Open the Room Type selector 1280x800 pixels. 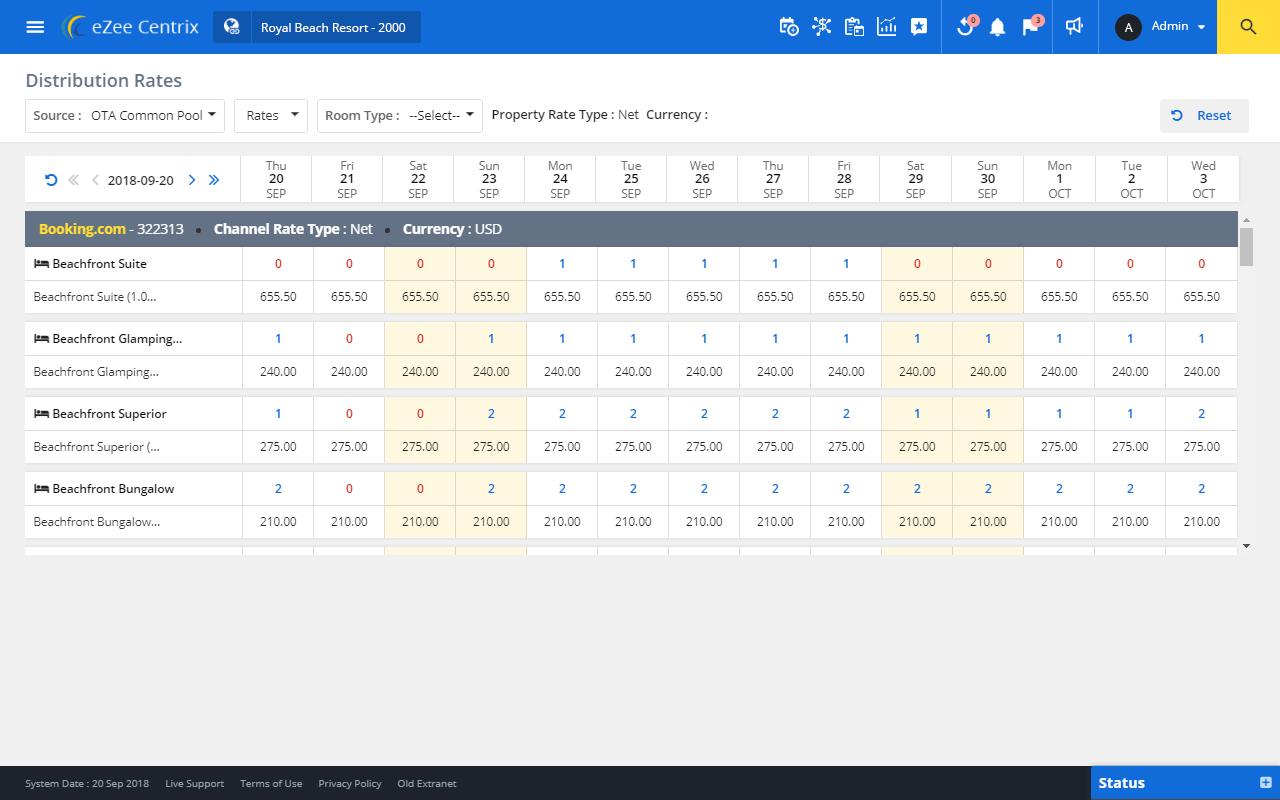tap(399, 115)
